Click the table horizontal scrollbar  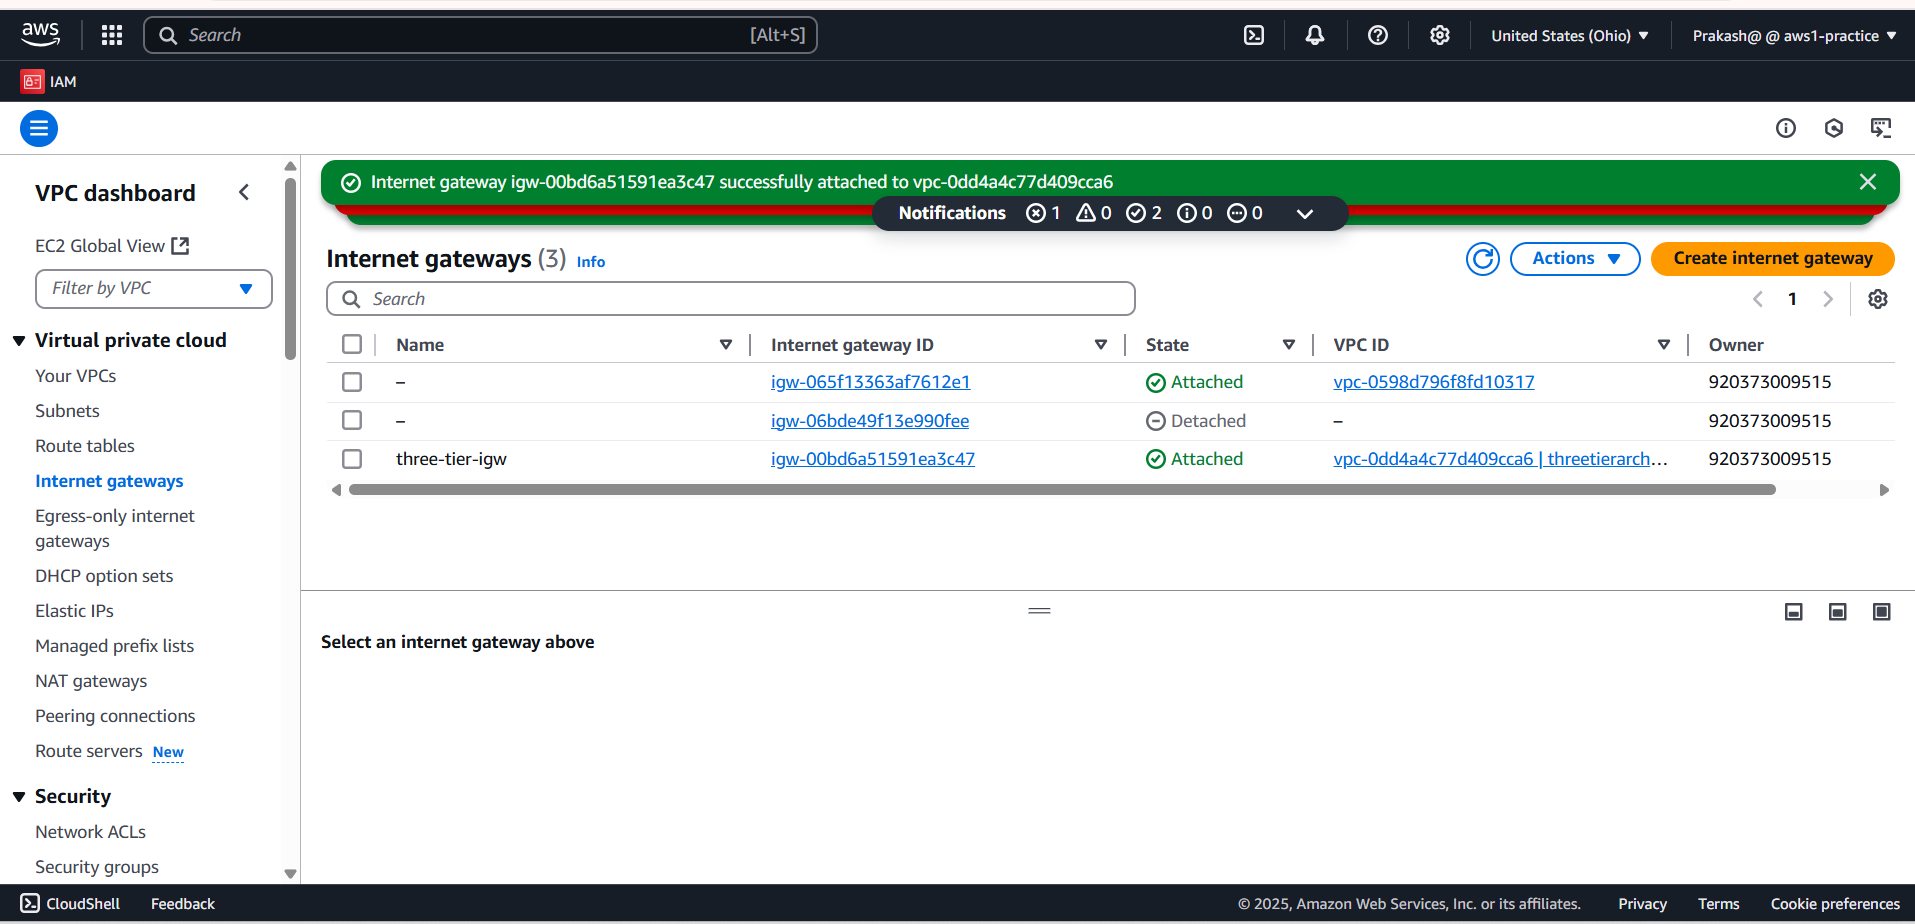coord(1062,490)
